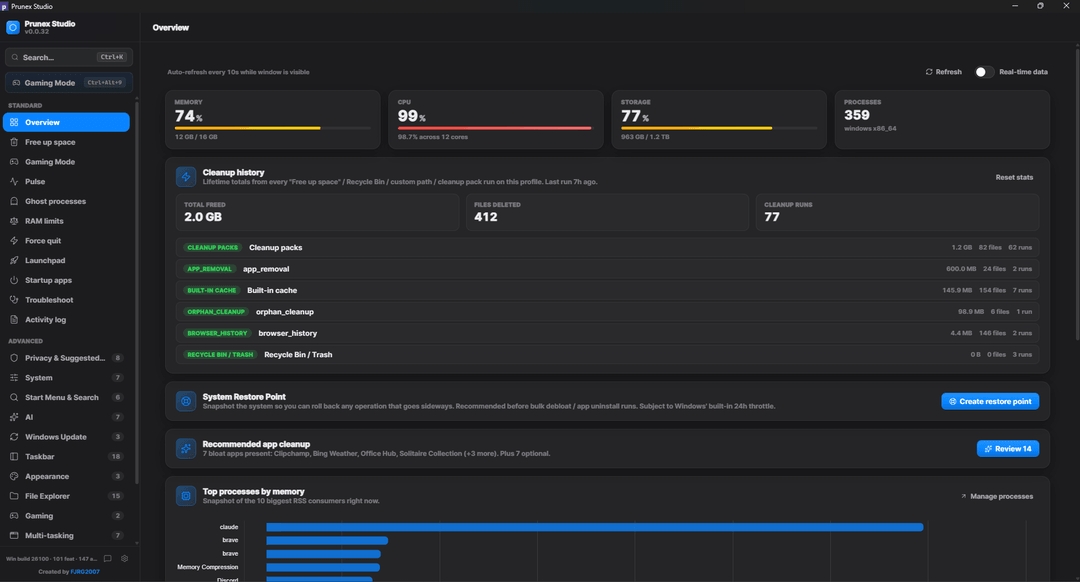
Task: Expand the Built-in cache row
Action: [608, 290]
